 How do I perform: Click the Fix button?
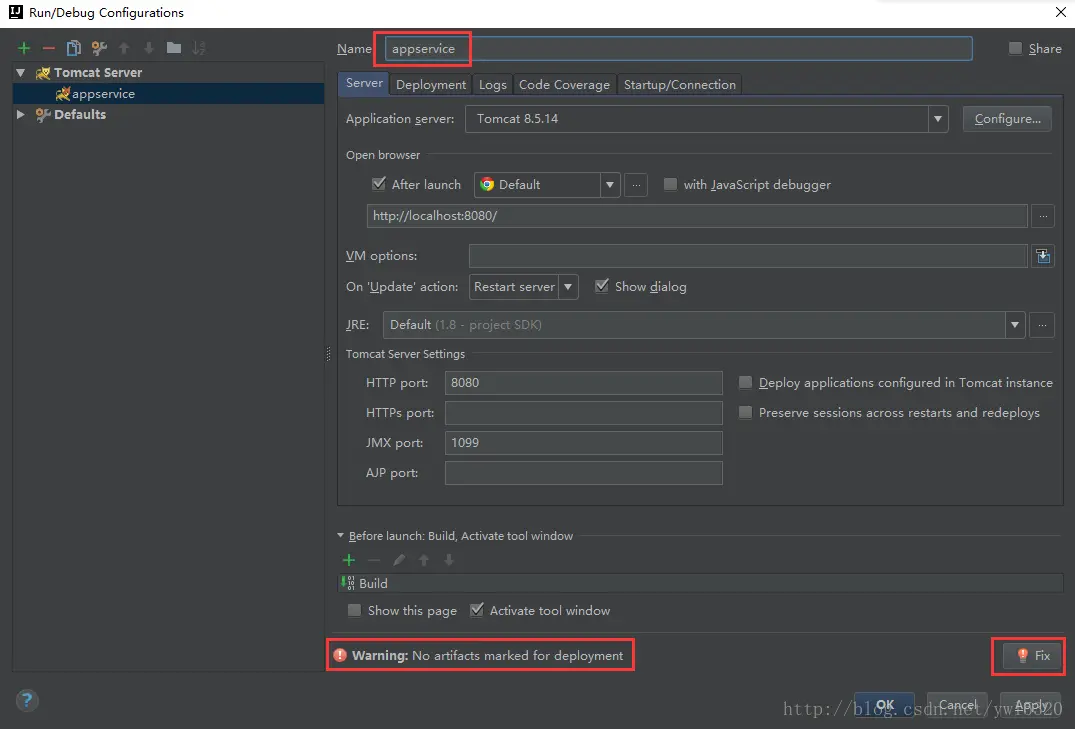tap(1032, 656)
